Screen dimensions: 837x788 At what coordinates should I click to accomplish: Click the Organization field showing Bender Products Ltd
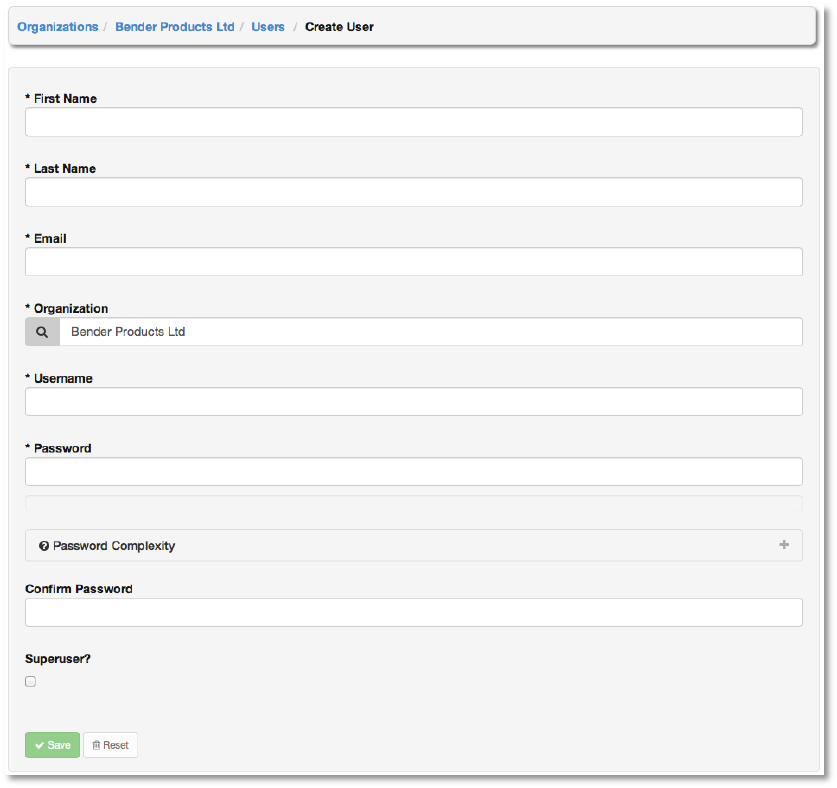430,332
